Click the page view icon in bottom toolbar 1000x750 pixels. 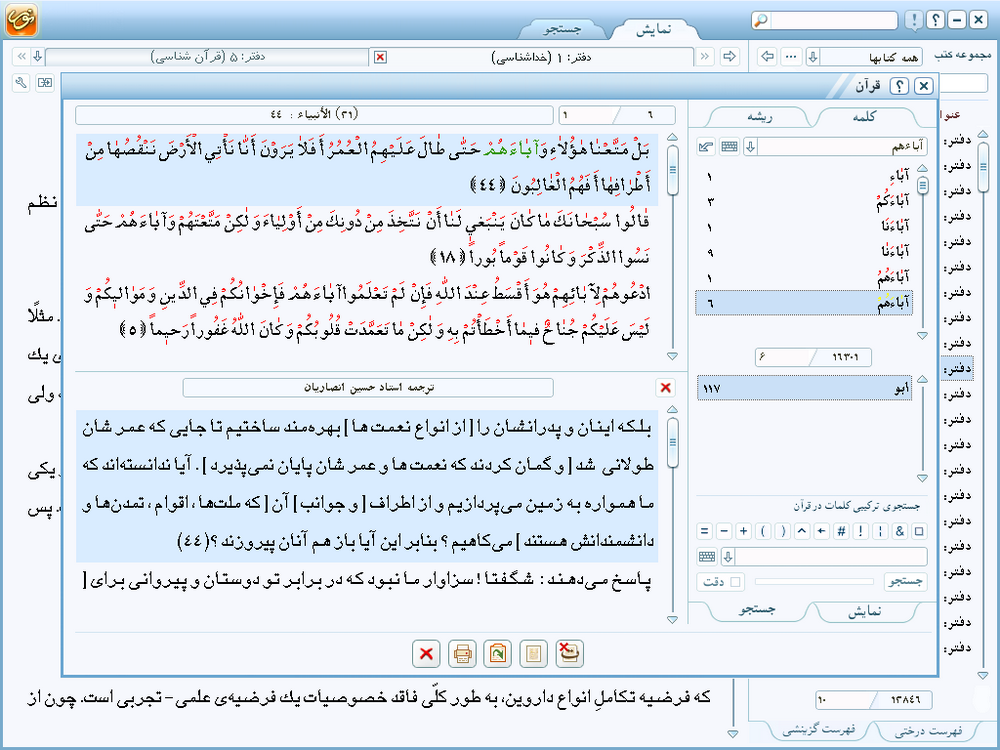533,654
